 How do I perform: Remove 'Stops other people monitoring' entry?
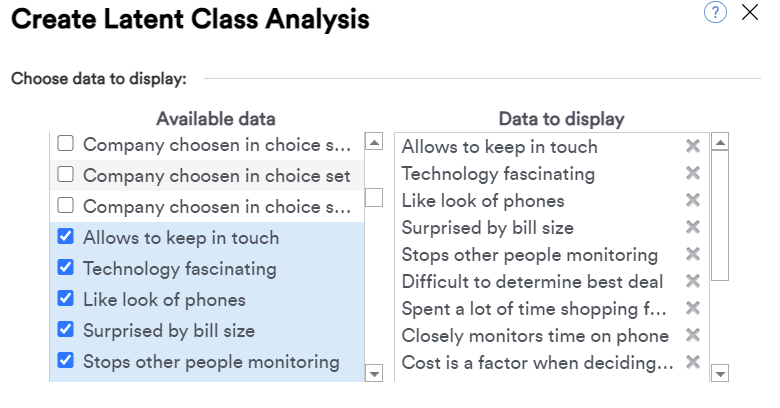693,254
